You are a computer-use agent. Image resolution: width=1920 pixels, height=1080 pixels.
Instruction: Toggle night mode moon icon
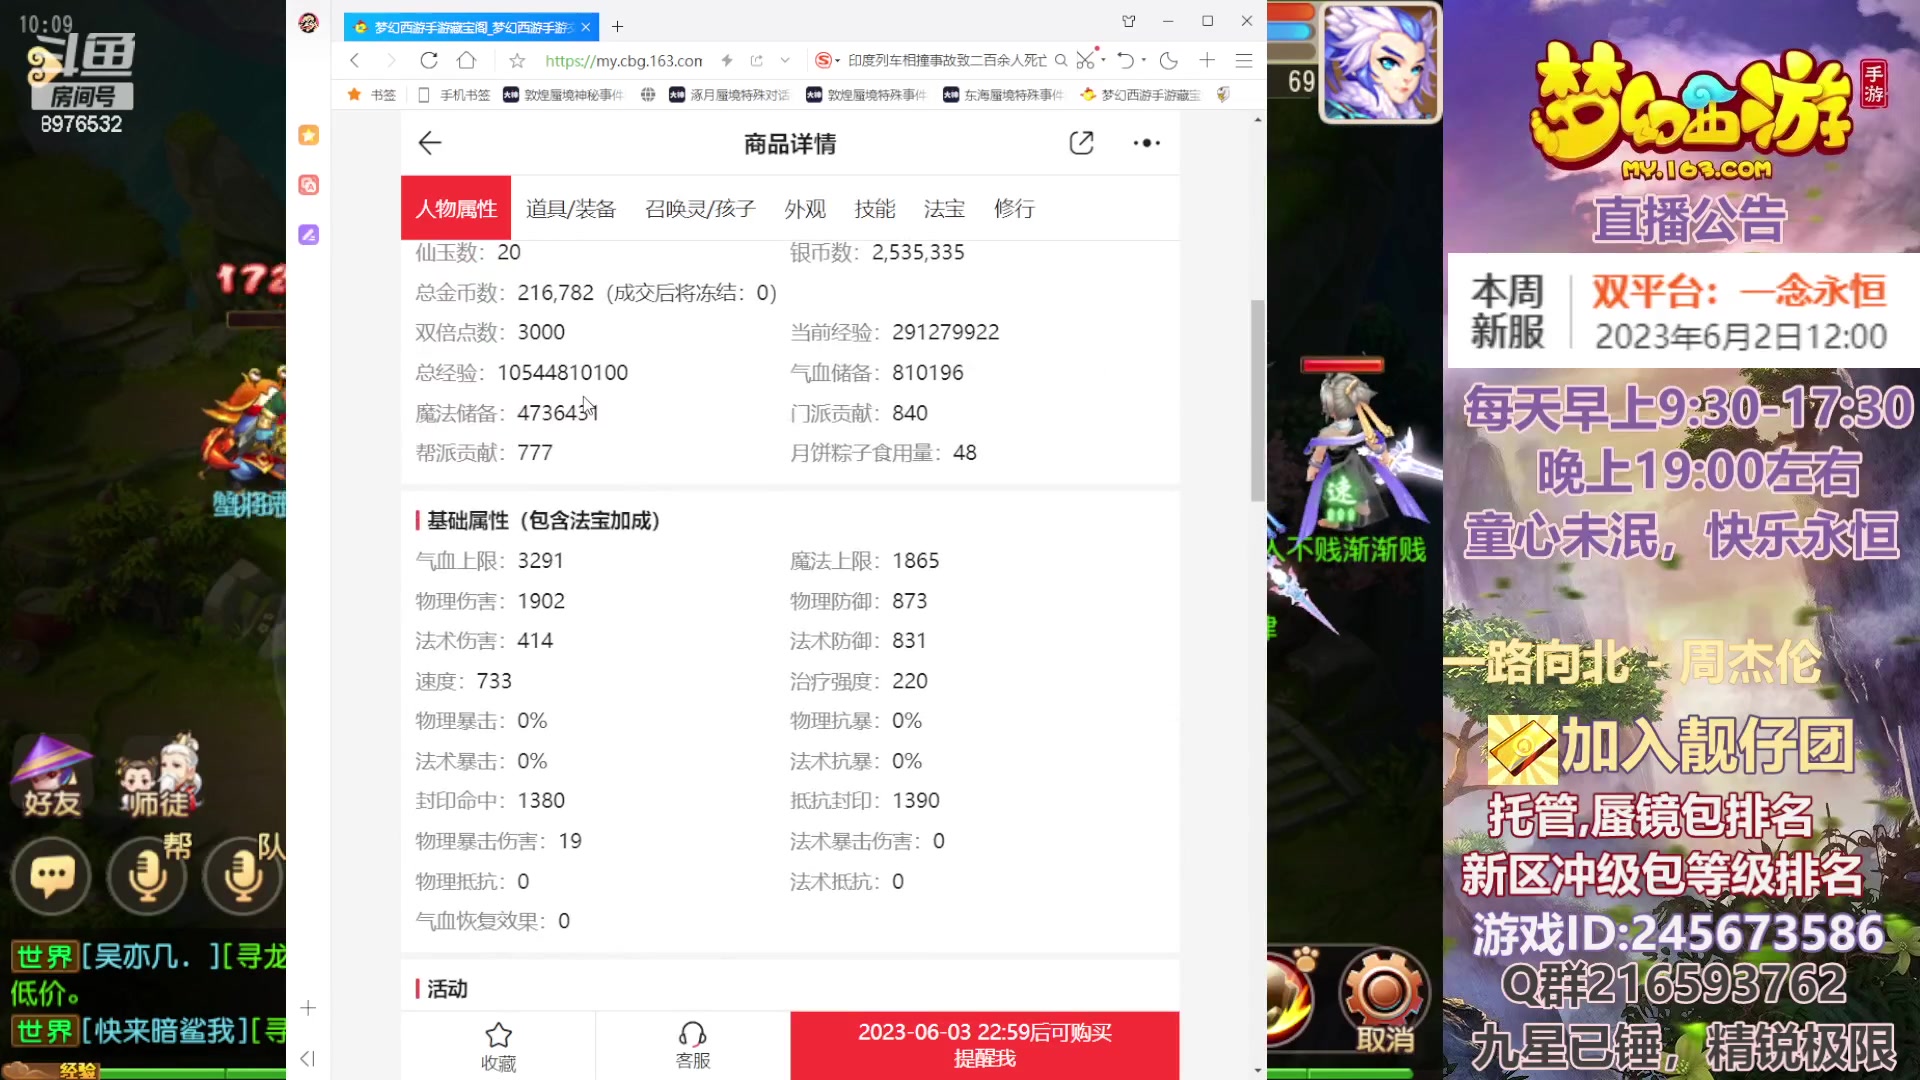[1169, 61]
